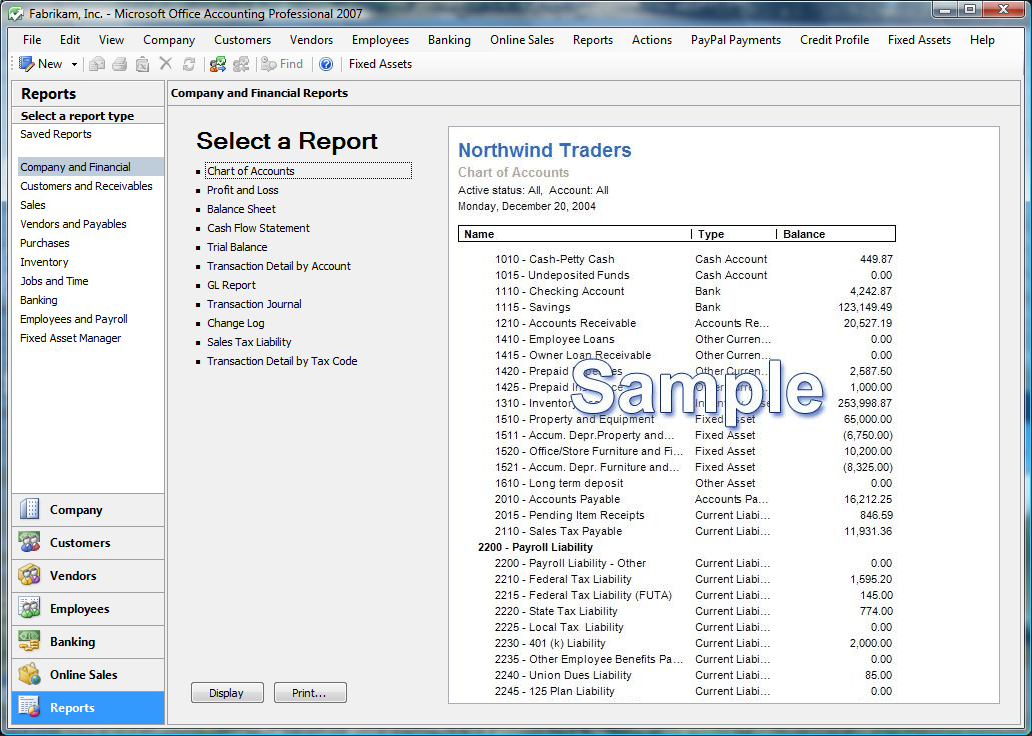
Task: Select the Sales Tax Liability report
Action: (249, 342)
